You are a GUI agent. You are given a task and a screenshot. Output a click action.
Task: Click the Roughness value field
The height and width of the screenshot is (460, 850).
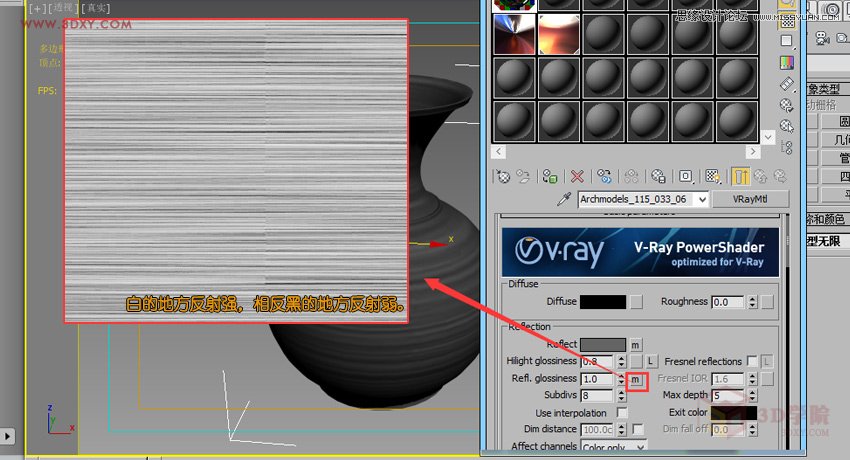[x=728, y=302]
